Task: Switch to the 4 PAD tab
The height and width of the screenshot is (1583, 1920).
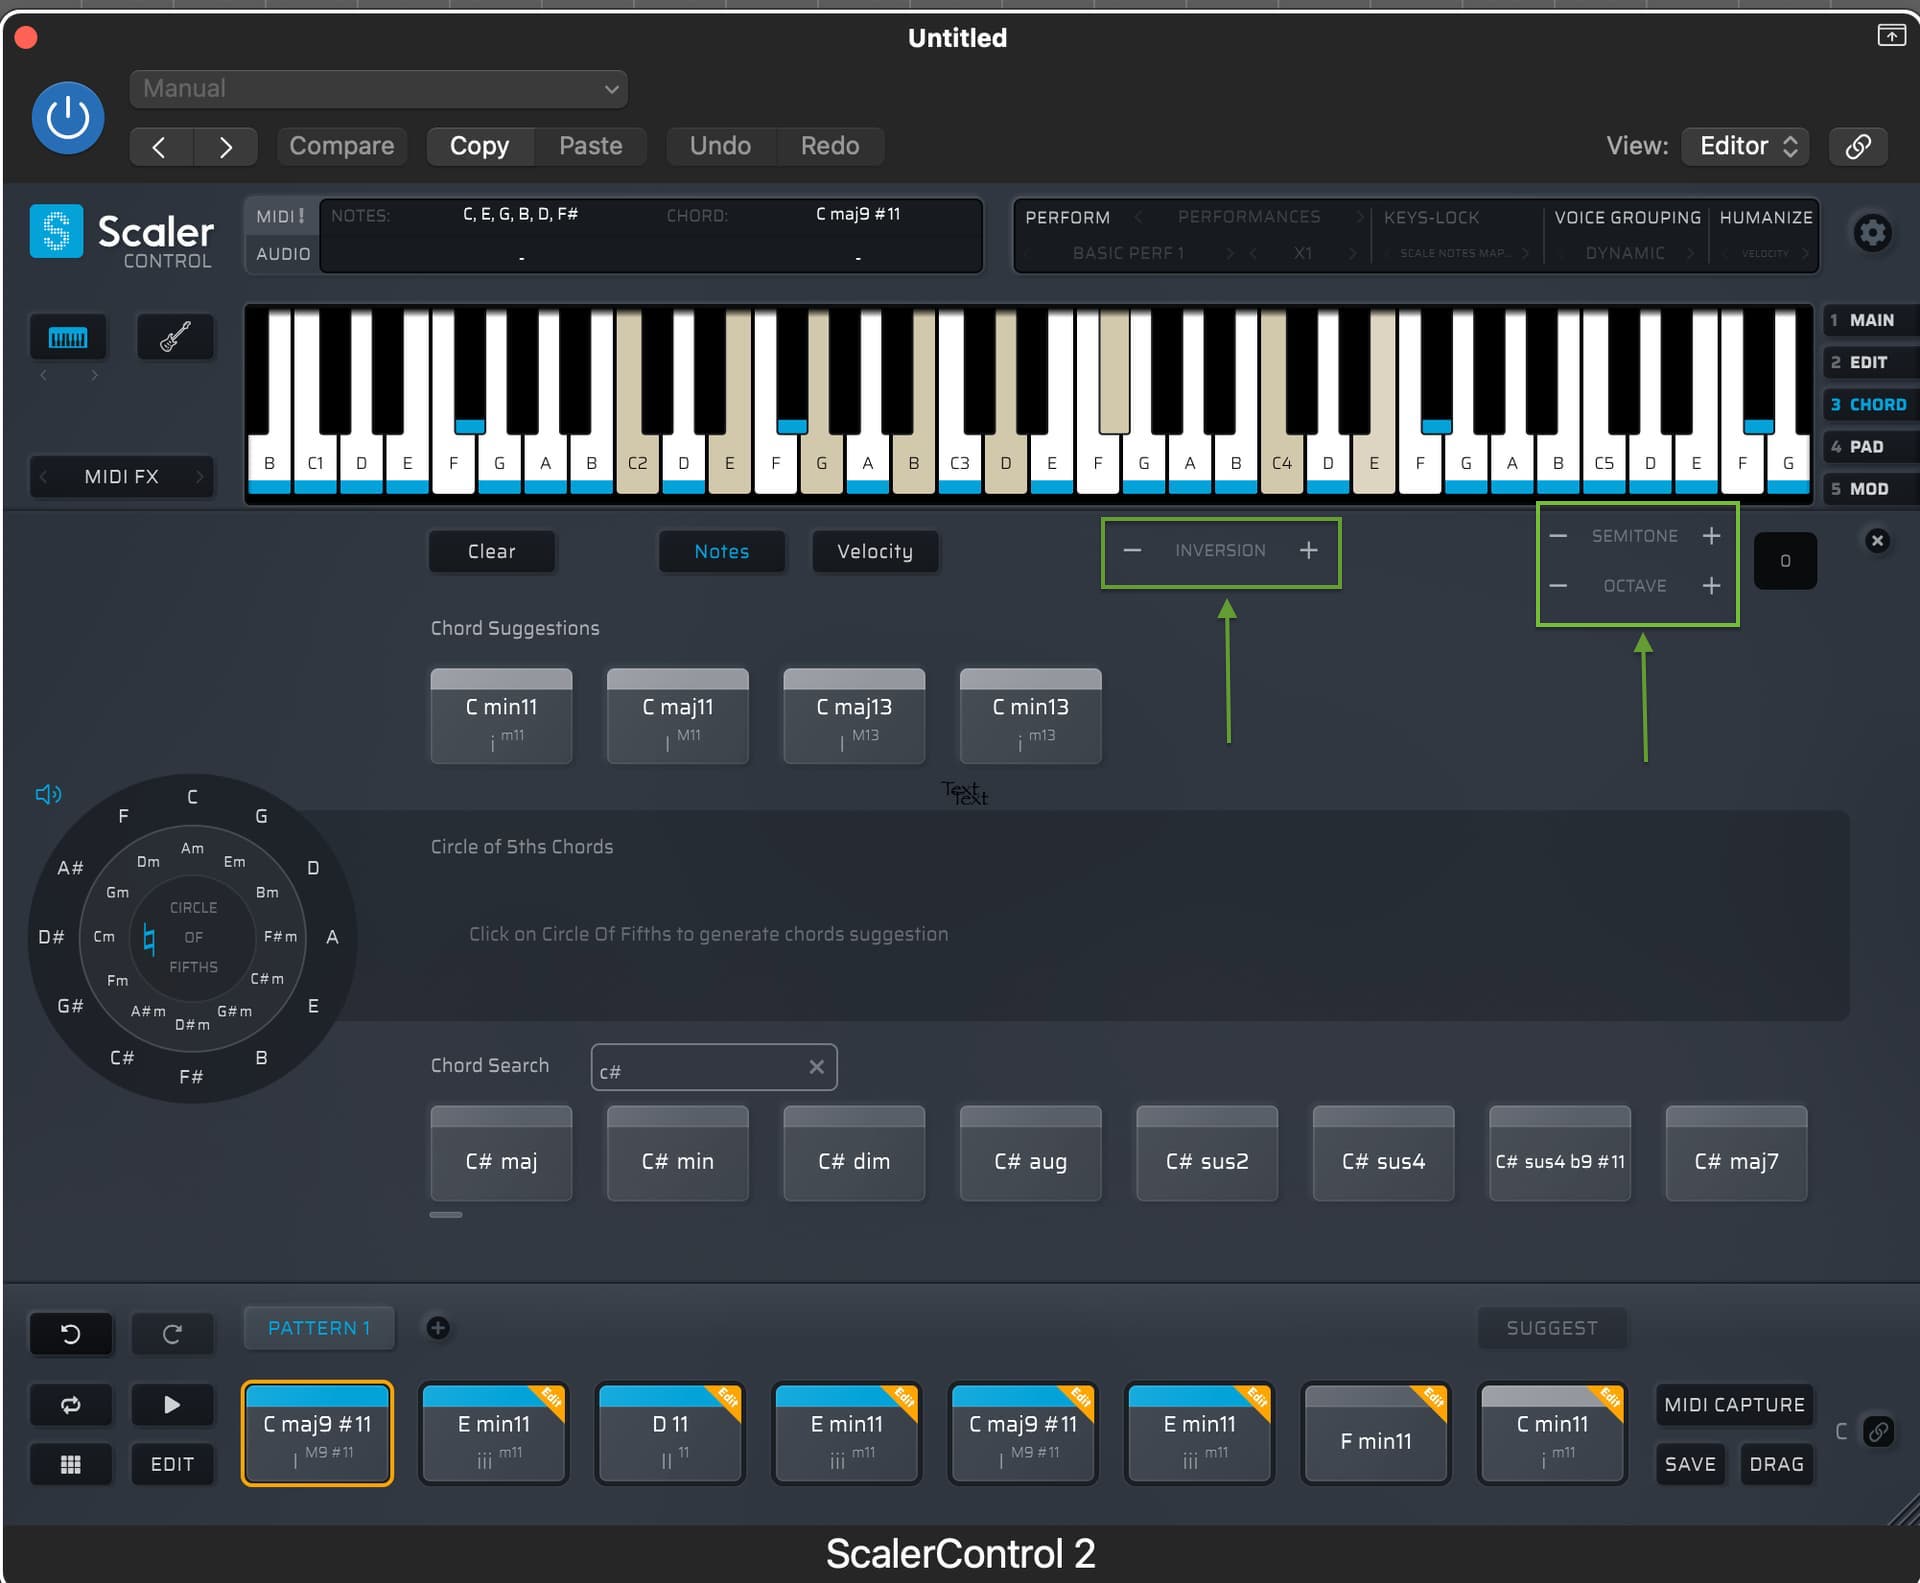Action: click(1866, 446)
